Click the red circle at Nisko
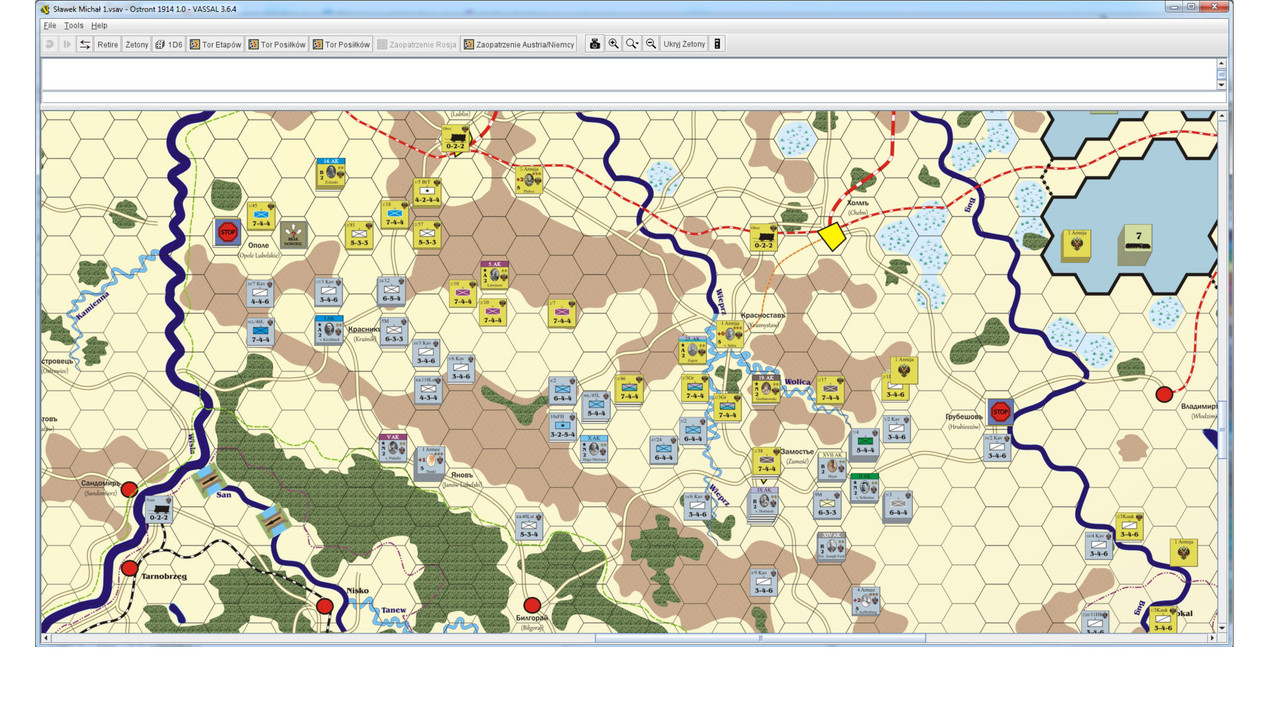The width and height of the screenshot is (1280, 720). [x=324, y=606]
